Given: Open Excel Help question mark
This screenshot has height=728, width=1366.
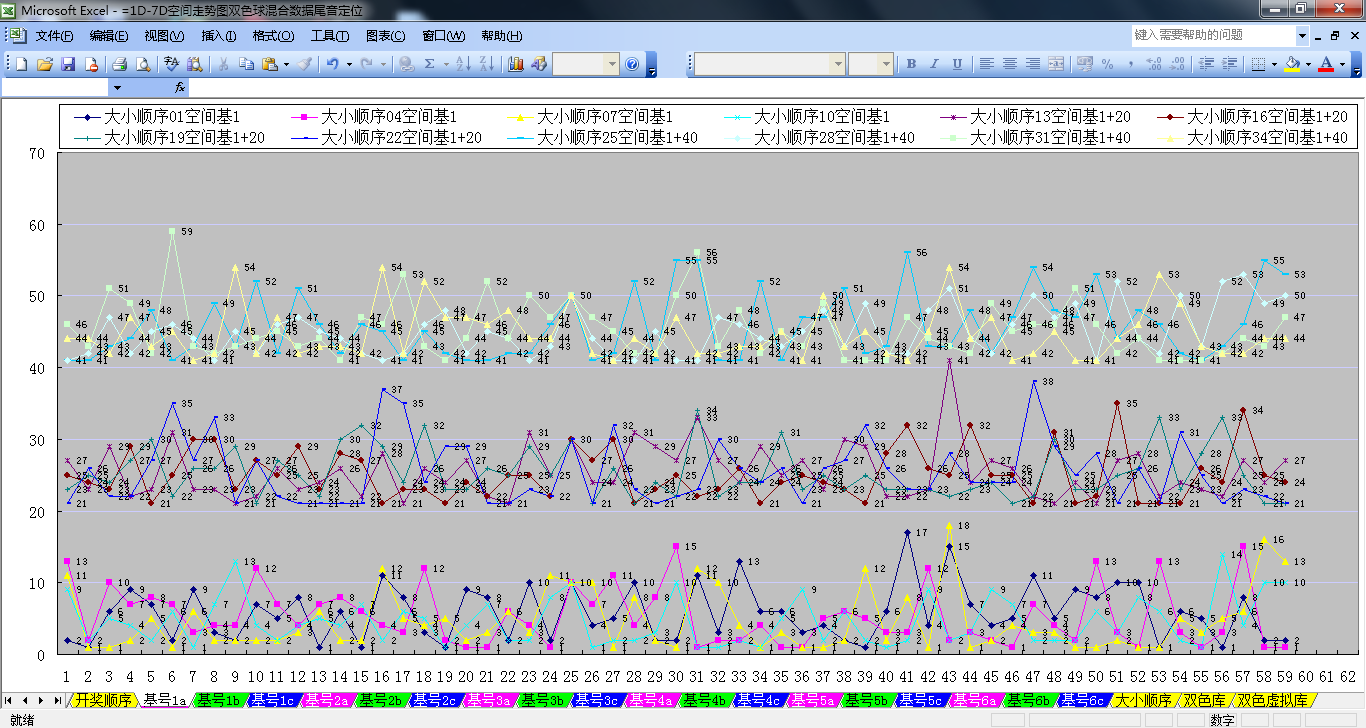Looking at the screenshot, I should click(x=632, y=64).
